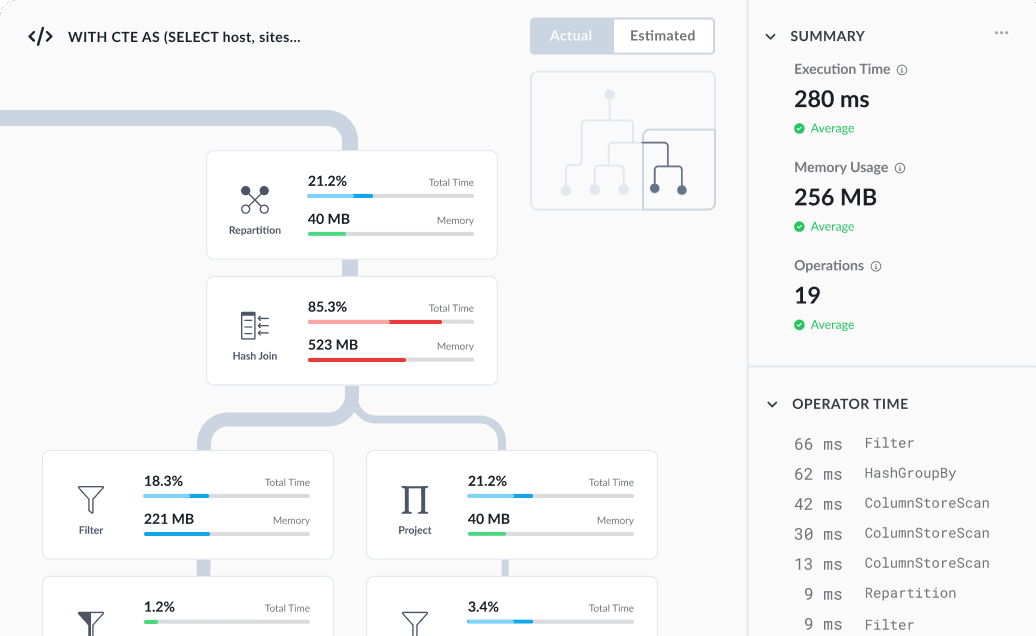Click the 19 operations value
The width and height of the screenshot is (1036, 636).
coord(807,295)
